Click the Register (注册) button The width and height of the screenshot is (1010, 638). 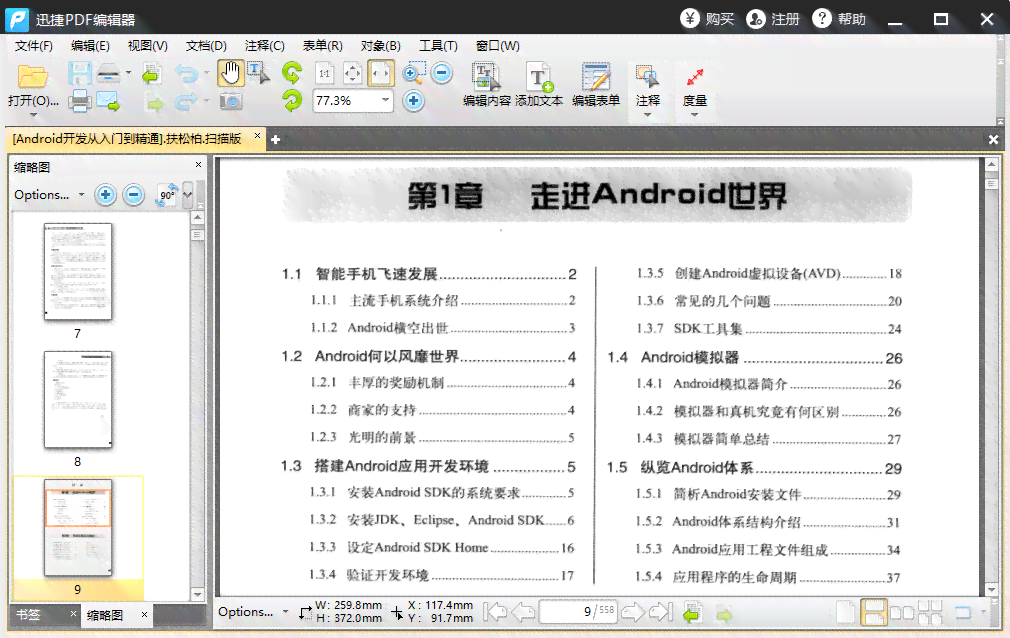773,19
